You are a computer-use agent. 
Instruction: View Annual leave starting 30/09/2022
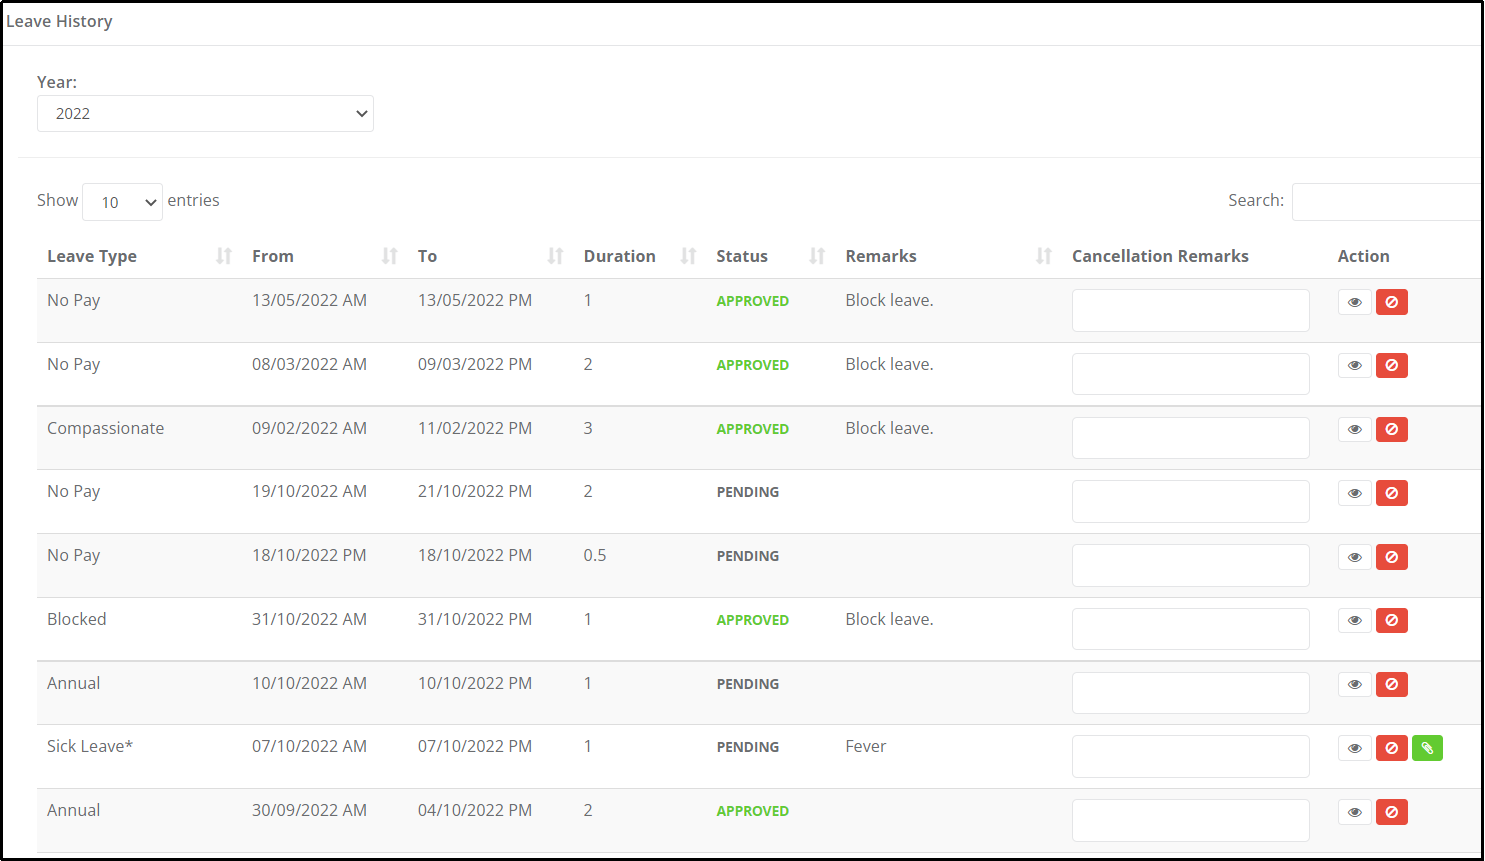point(1354,812)
